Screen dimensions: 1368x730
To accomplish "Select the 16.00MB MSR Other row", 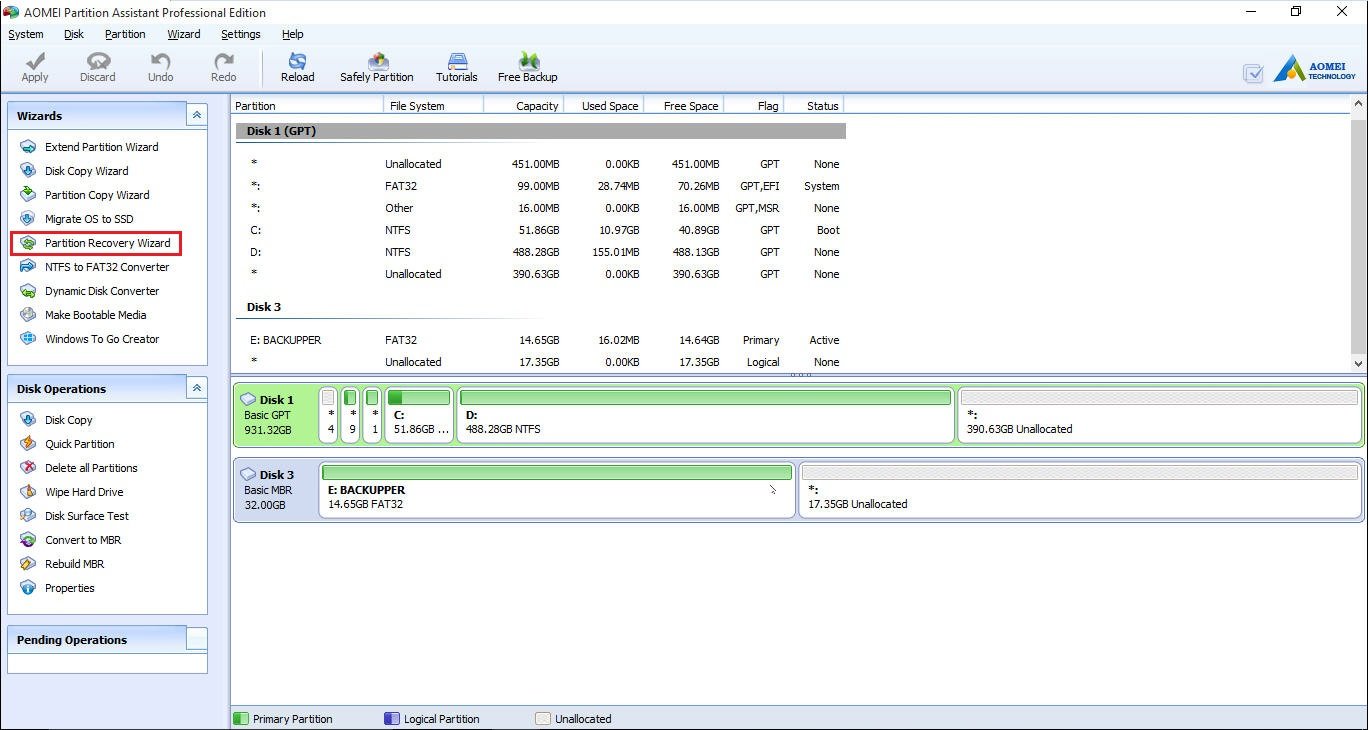I will 541,208.
